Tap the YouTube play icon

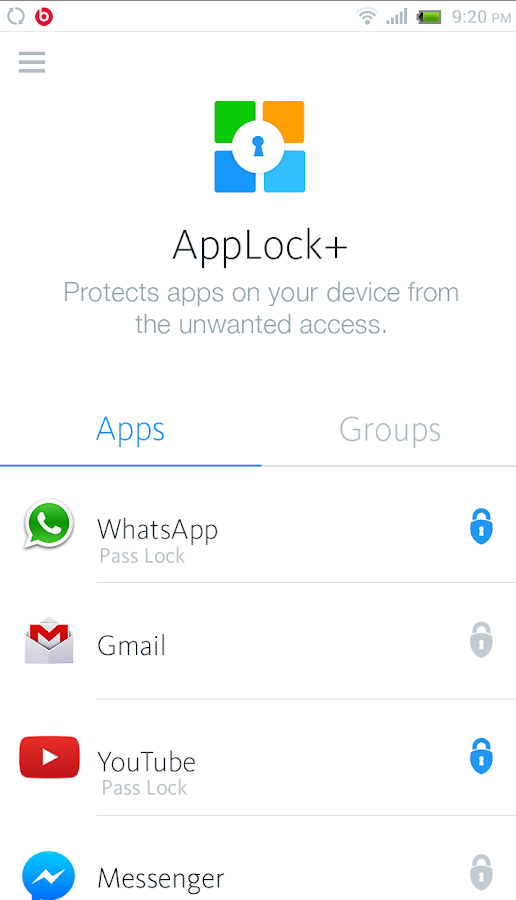[49, 757]
